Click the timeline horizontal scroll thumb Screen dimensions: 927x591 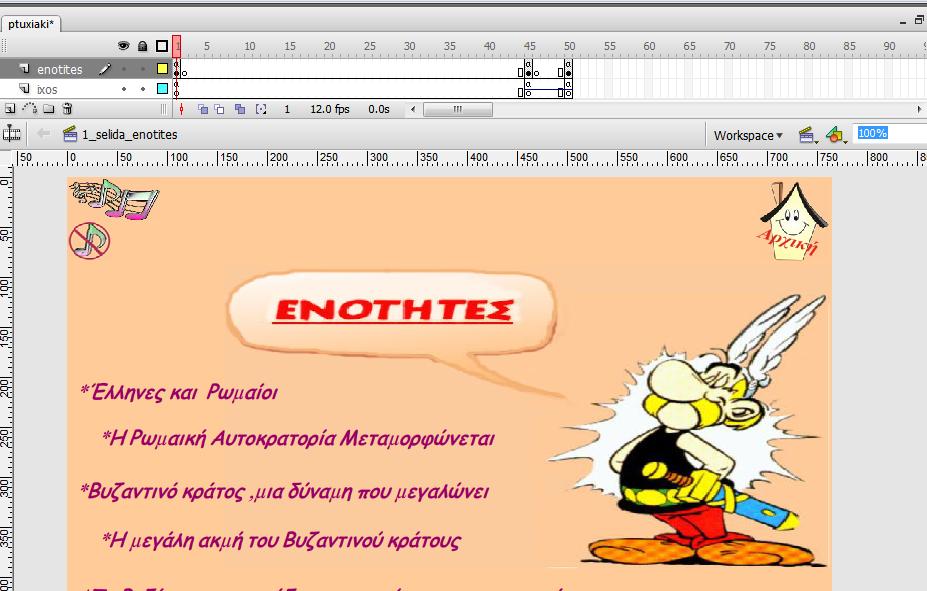tap(458, 109)
